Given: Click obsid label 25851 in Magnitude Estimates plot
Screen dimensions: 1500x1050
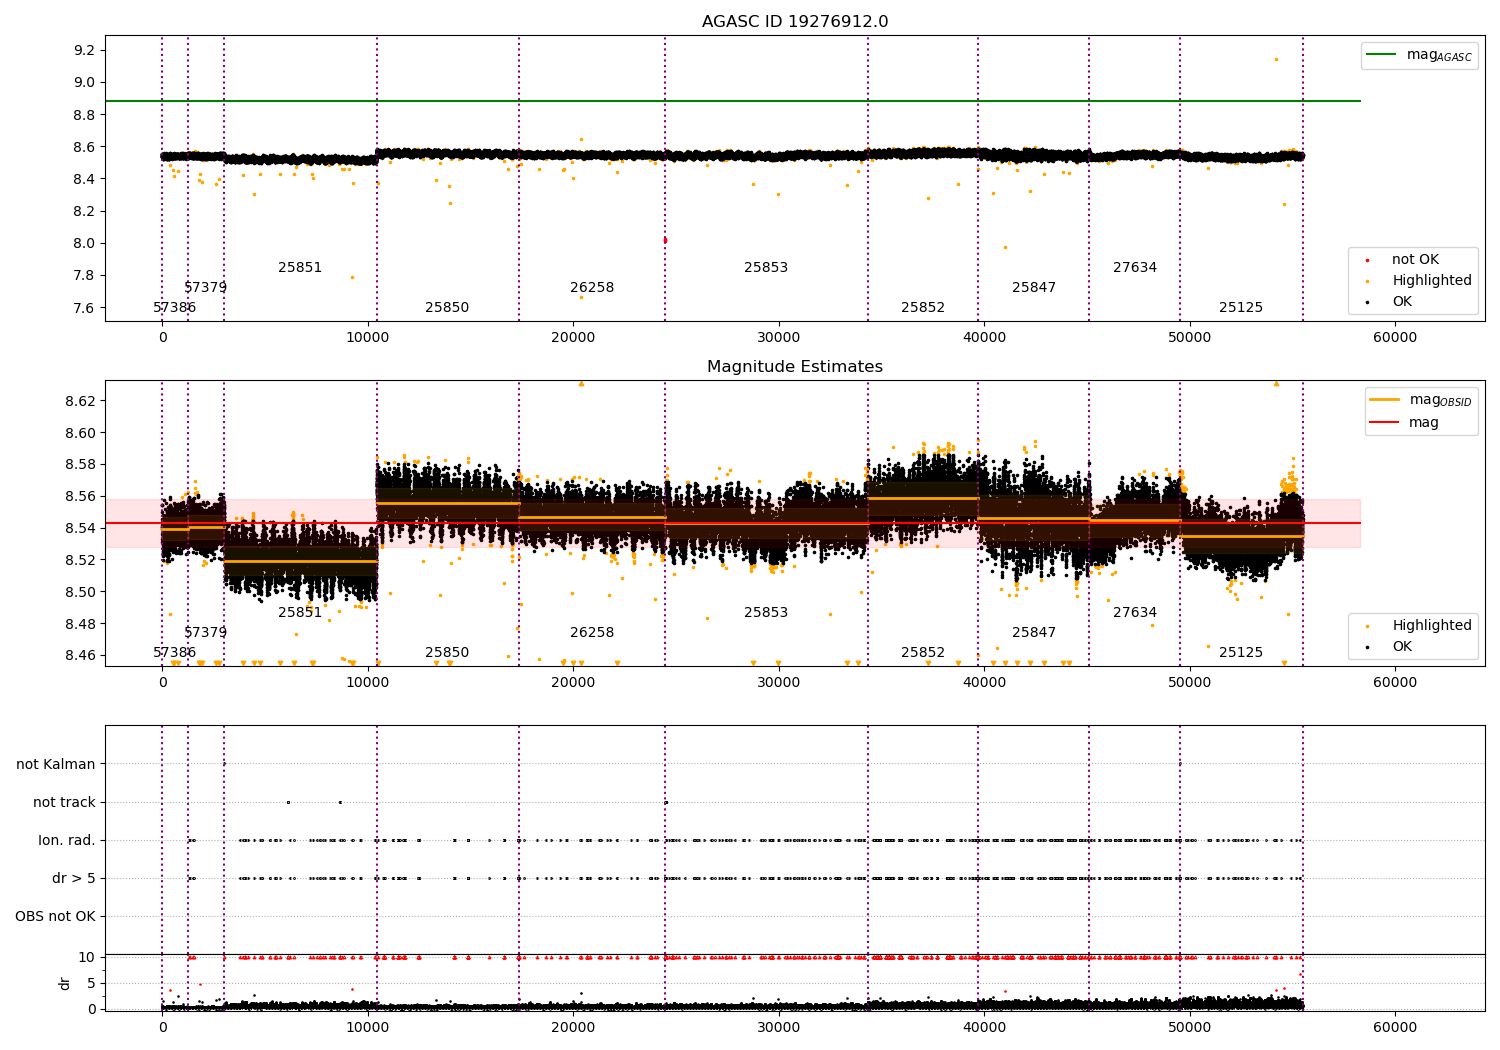Looking at the screenshot, I should point(300,613).
